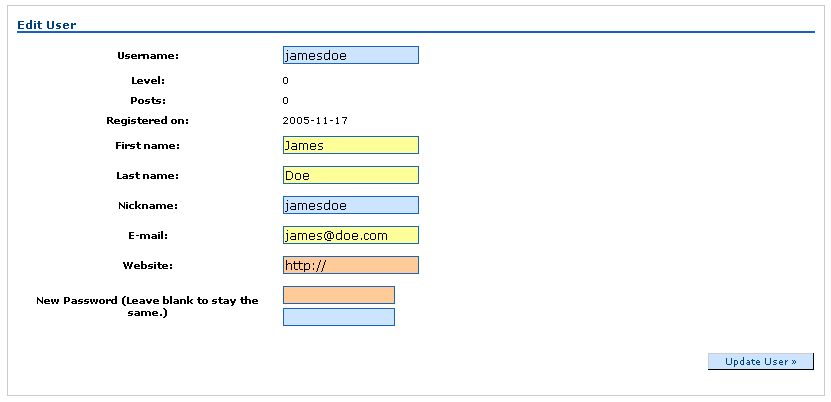
Task: Focus the E-mail field with james@doe.com
Action: tap(351, 235)
